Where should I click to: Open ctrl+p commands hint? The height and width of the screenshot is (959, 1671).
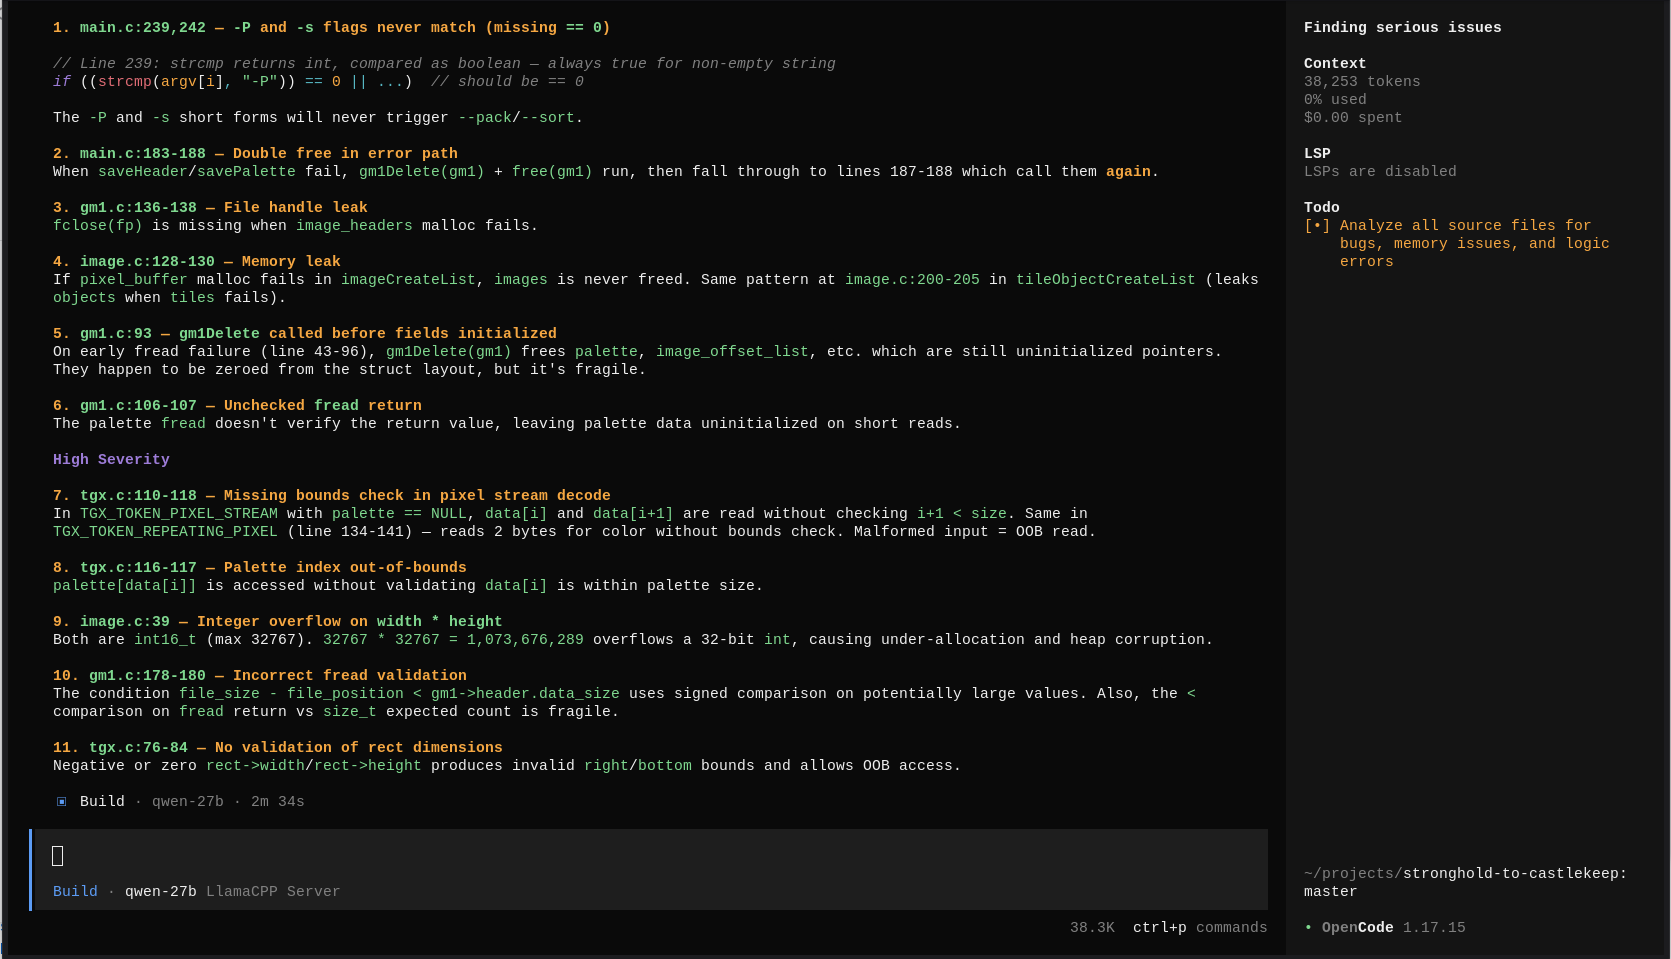tap(1200, 928)
